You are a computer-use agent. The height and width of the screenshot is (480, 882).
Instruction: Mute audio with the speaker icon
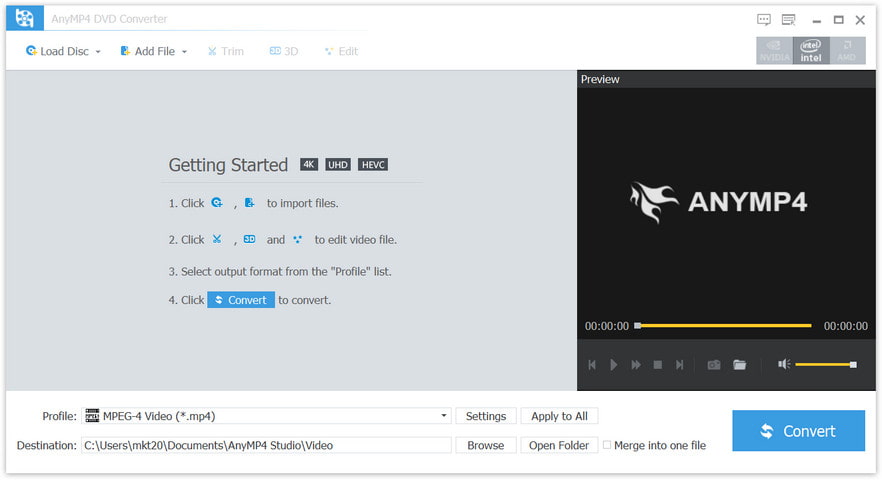[x=784, y=365]
